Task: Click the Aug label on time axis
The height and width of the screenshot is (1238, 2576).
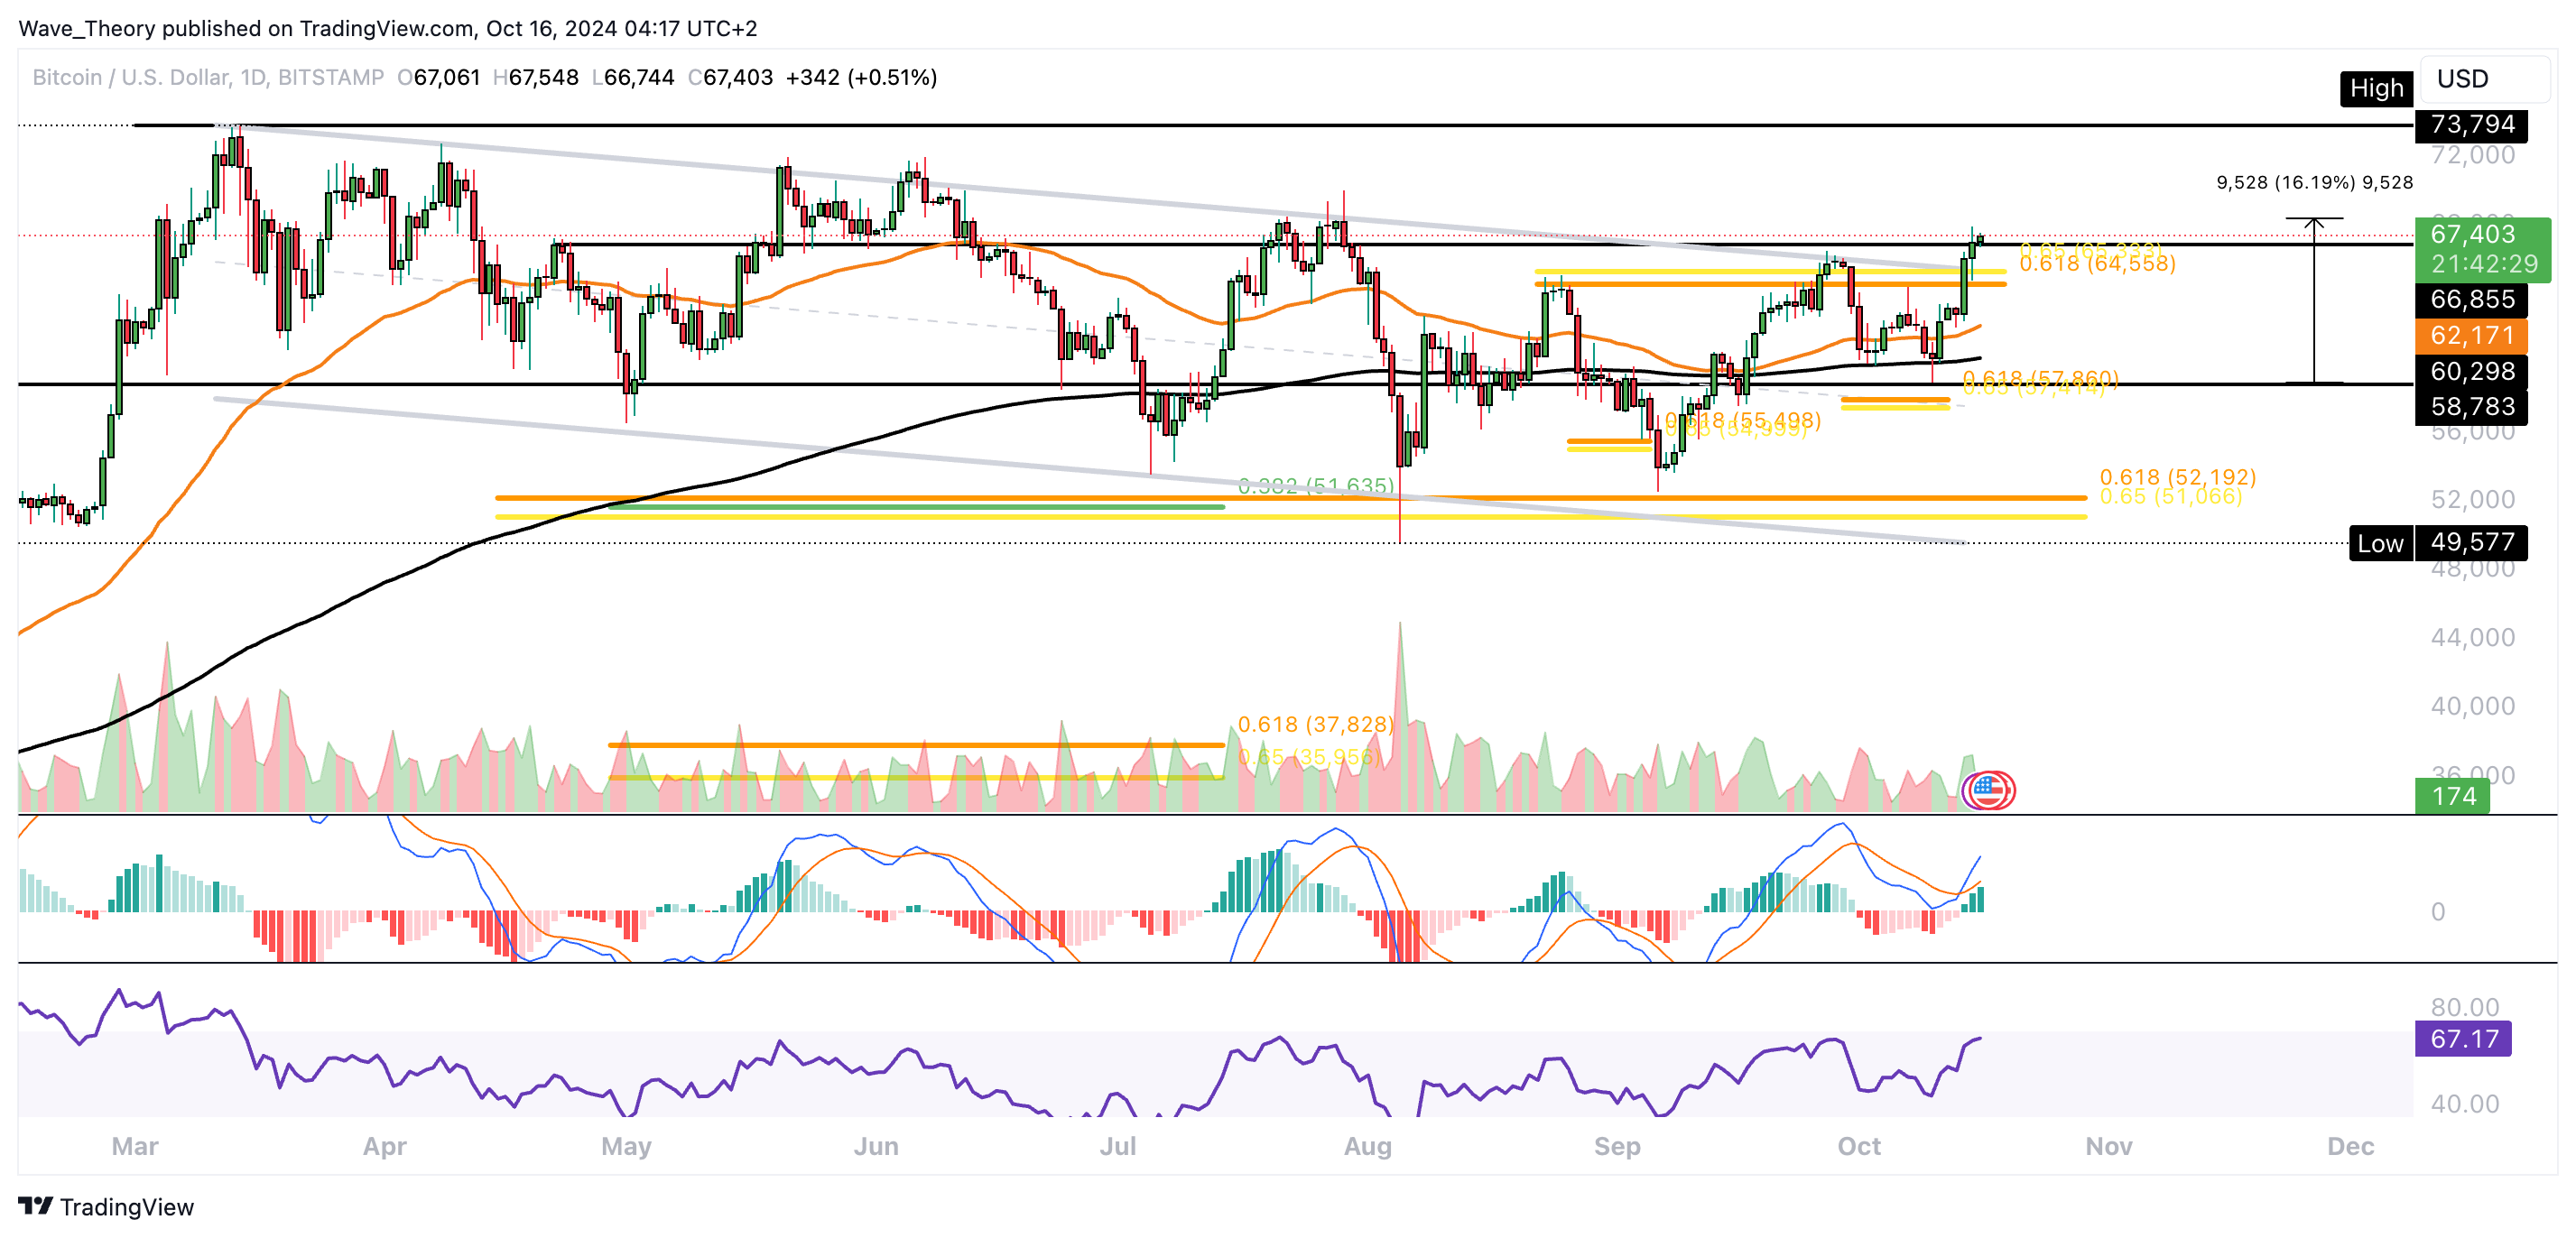Action: click(1367, 1146)
